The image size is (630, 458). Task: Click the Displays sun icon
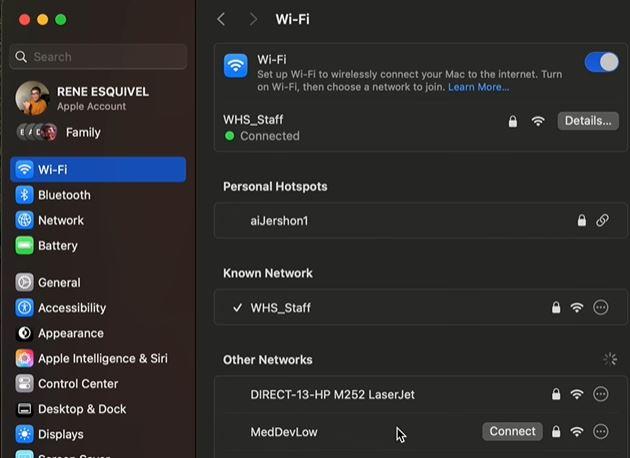coord(25,434)
